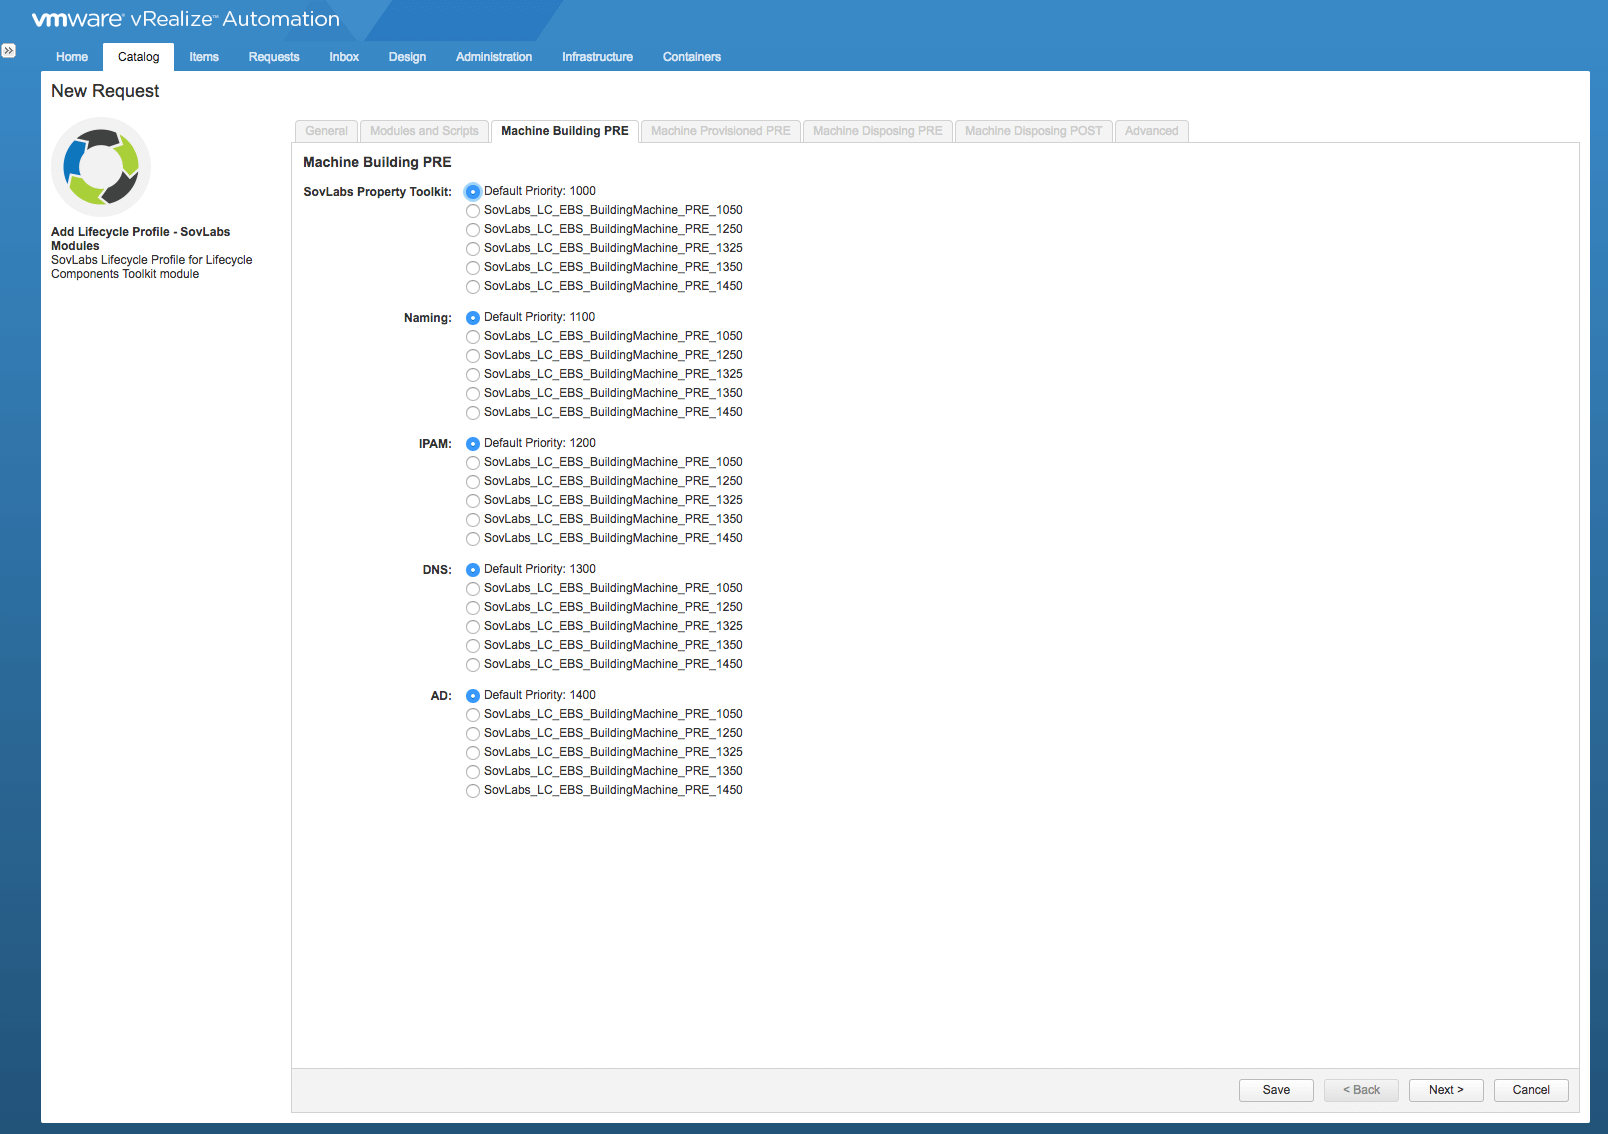Pick PRE_1250 option under AD

coord(473,734)
